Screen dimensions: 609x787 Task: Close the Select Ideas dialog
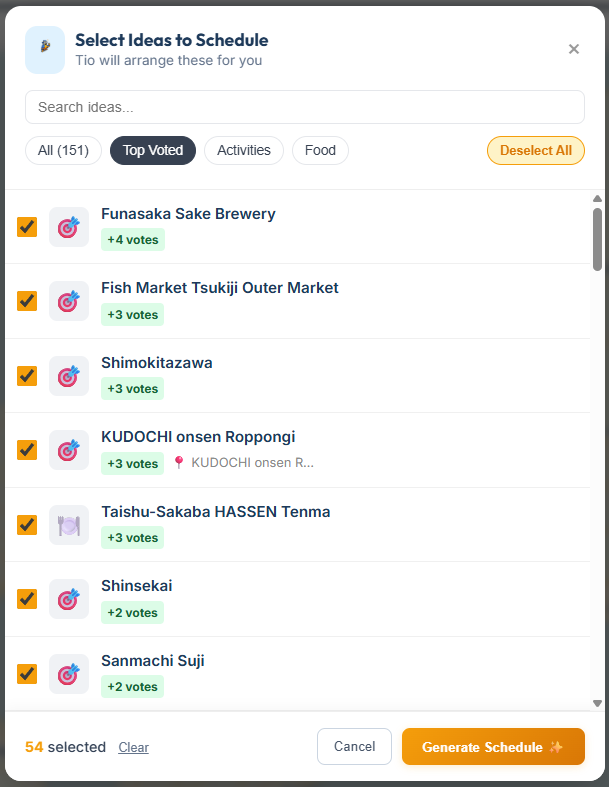coord(573,49)
